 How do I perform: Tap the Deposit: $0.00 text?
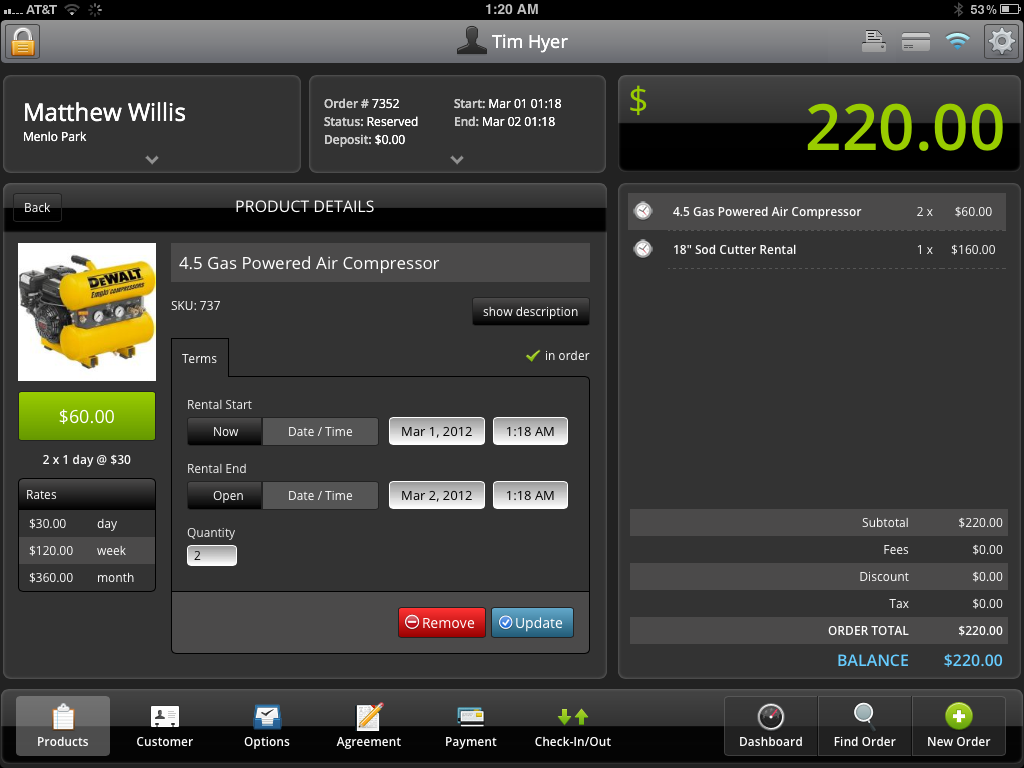(x=364, y=140)
